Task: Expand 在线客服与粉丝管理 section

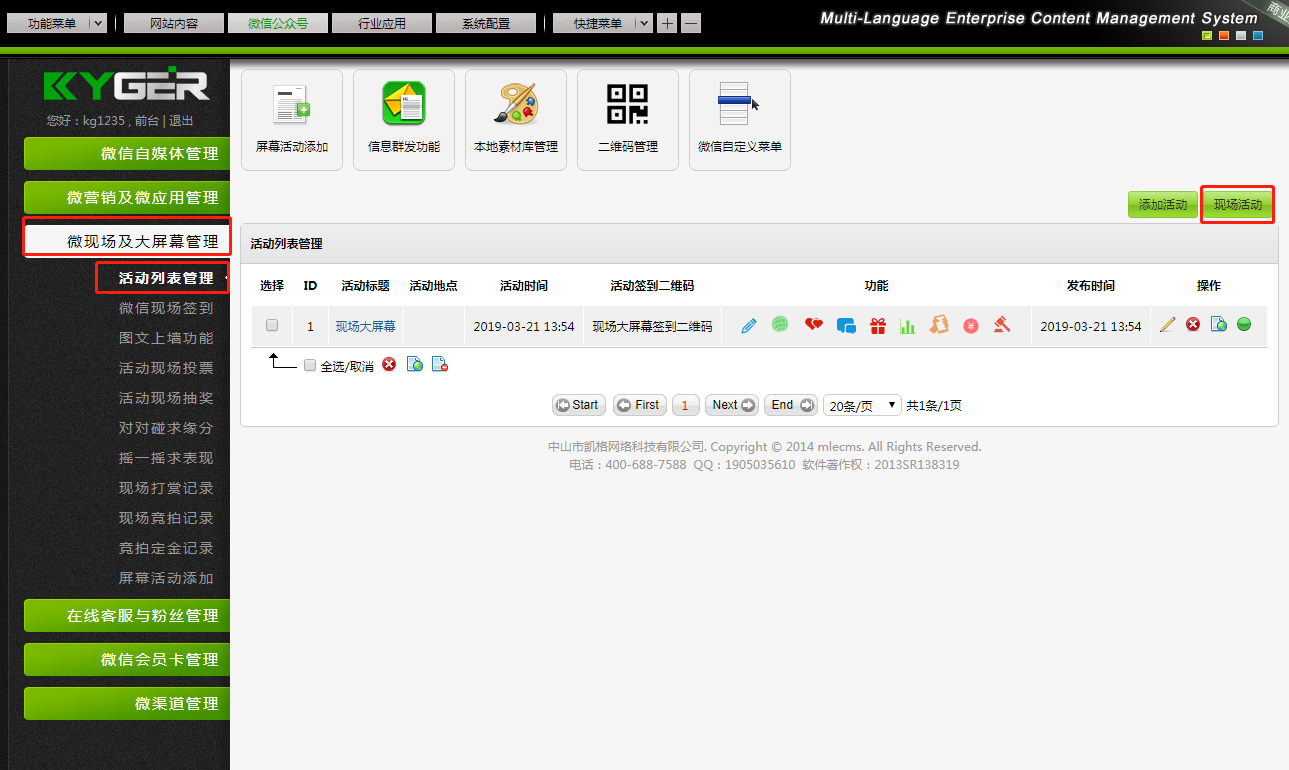Action: pos(127,616)
